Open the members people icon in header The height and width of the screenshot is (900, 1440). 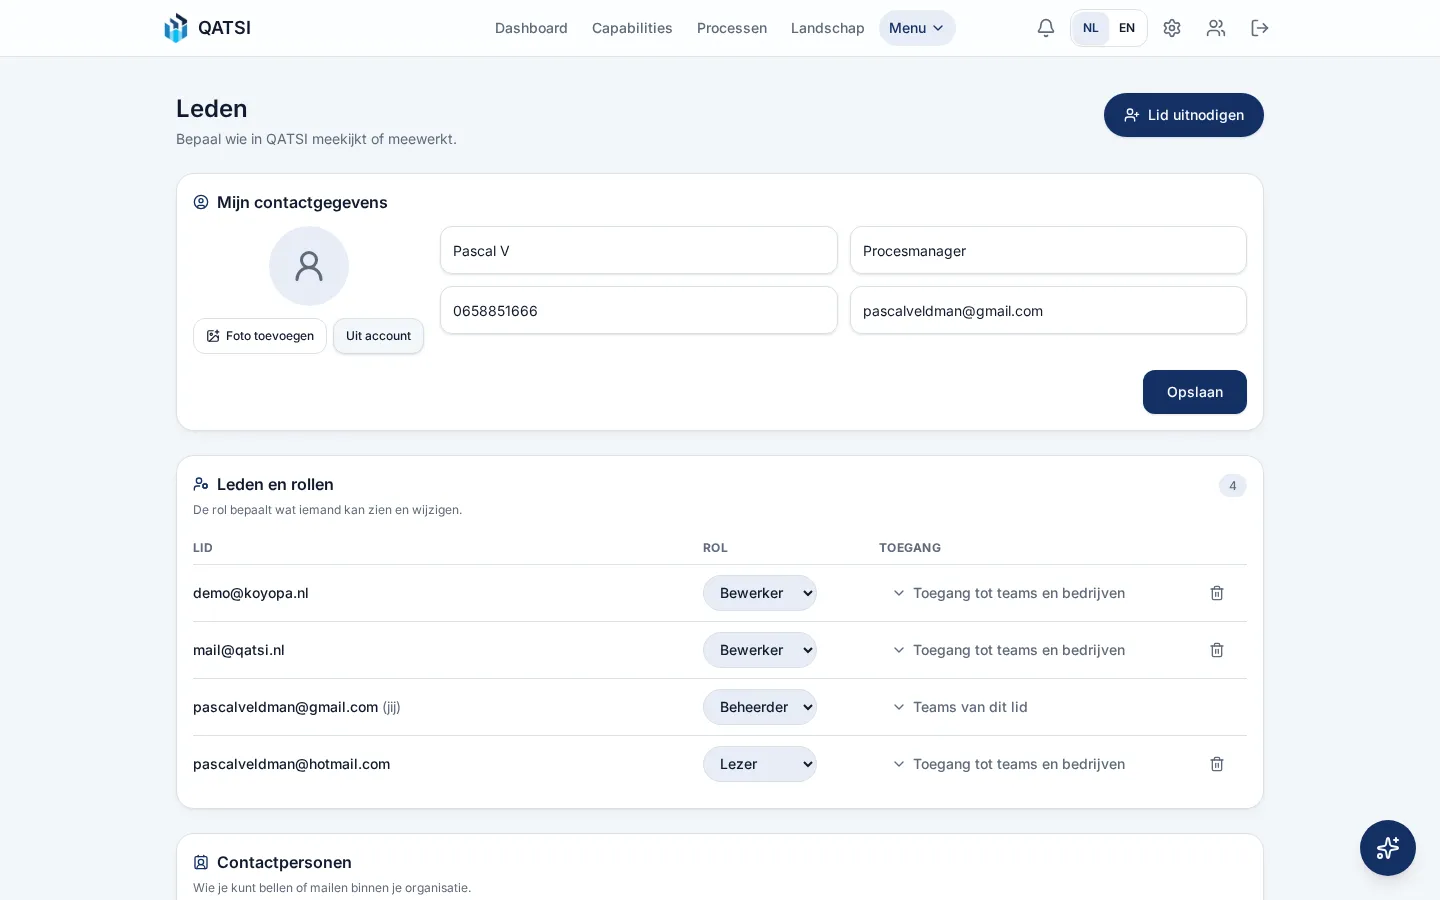click(x=1216, y=28)
